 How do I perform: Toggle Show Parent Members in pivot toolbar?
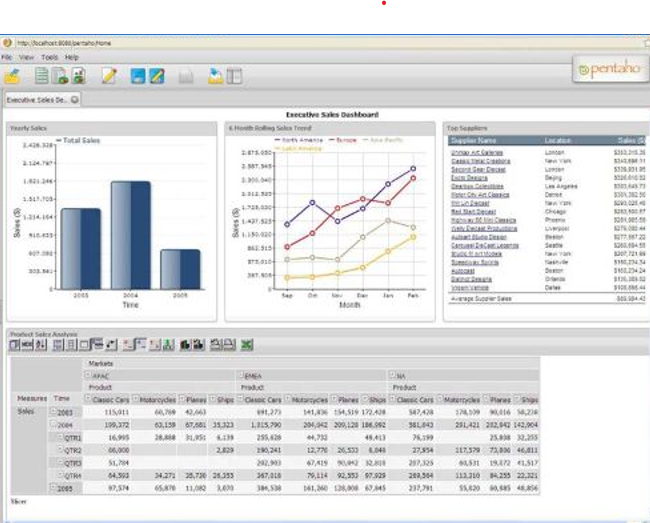pos(58,344)
